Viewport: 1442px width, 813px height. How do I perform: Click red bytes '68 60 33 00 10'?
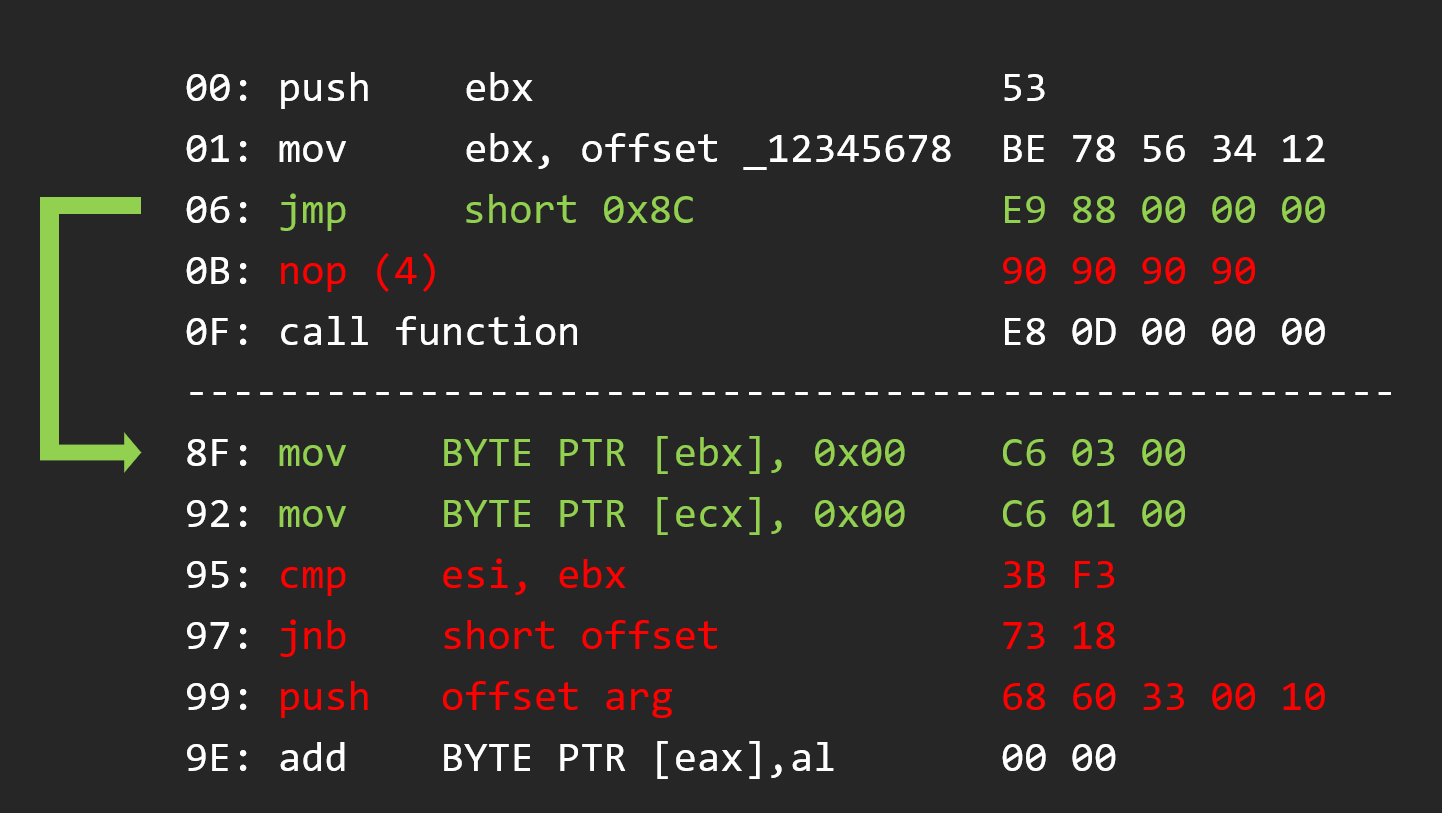[1163, 697]
